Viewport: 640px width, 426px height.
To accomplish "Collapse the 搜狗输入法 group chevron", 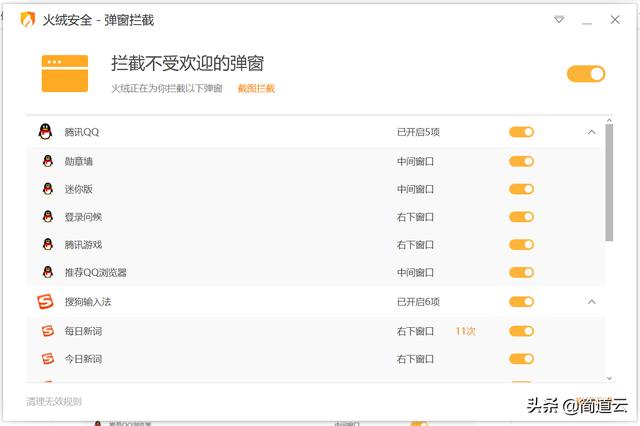I will 591,302.
